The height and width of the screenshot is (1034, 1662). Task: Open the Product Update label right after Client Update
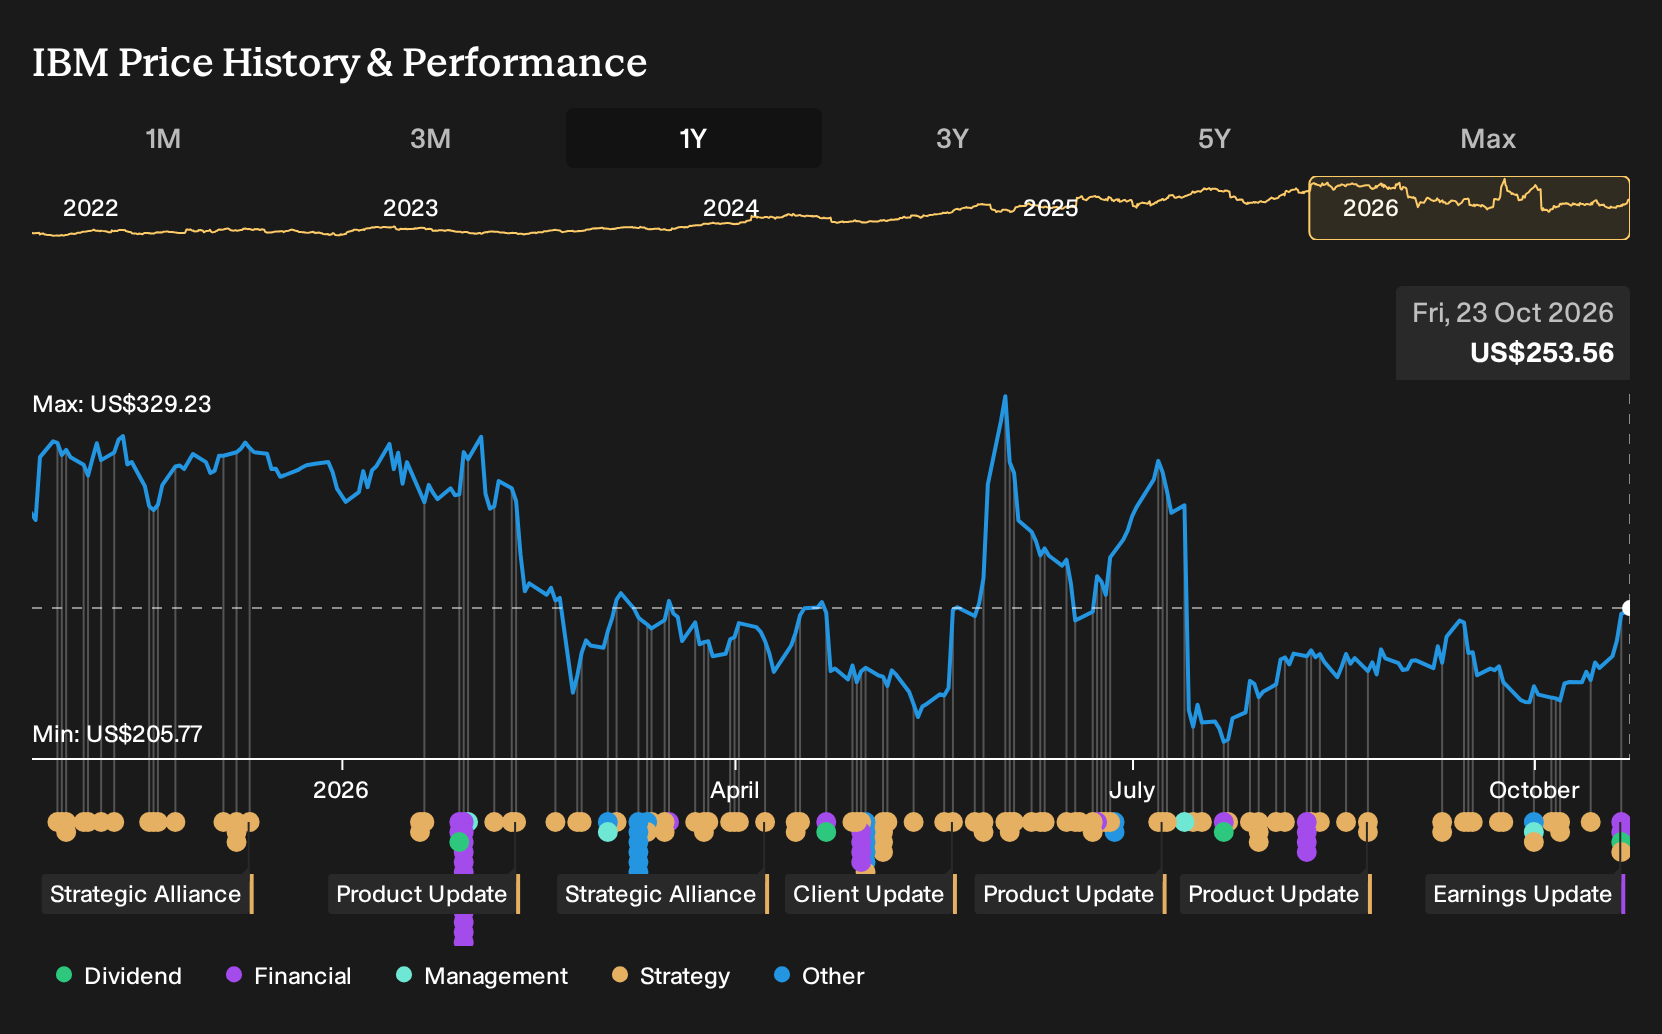(1070, 894)
